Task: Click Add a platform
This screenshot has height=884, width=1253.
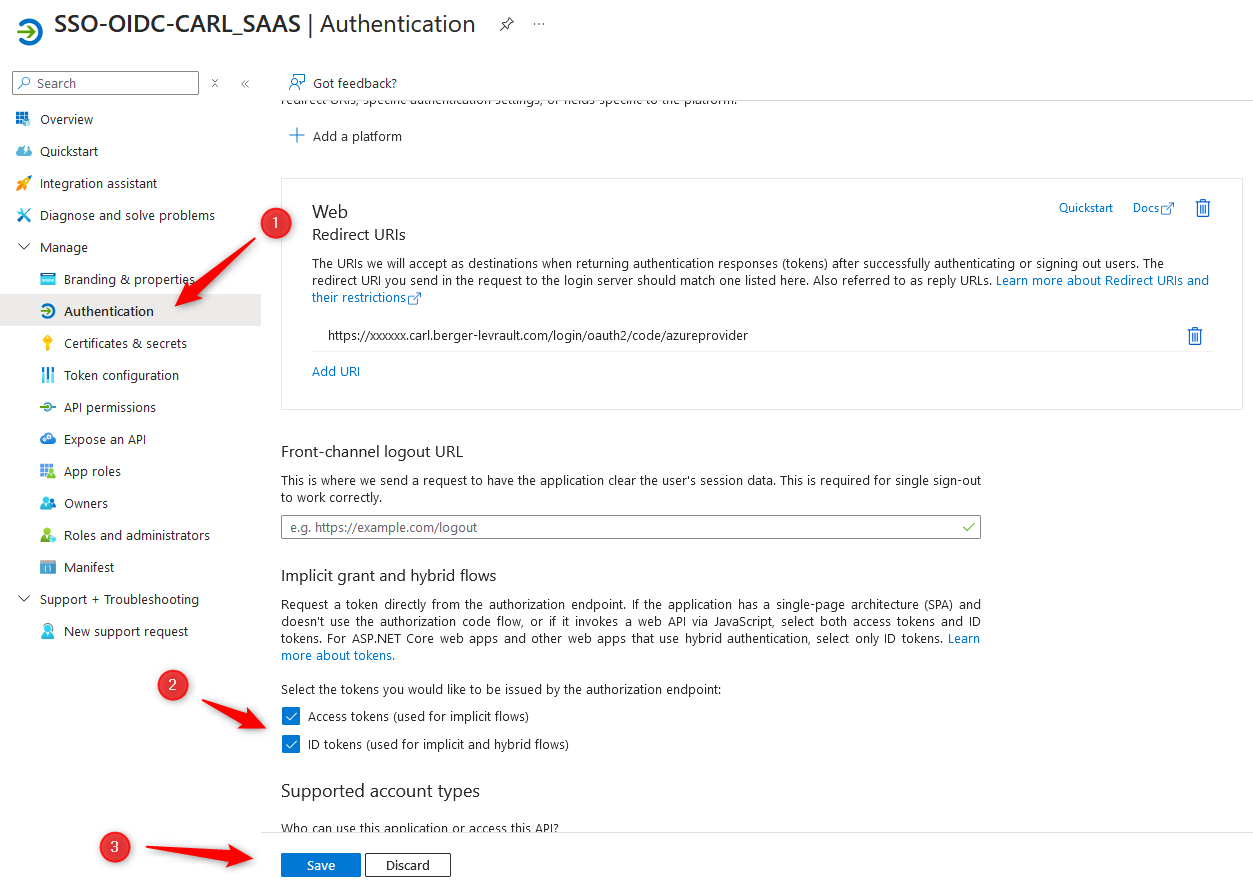Action: coord(357,136)
